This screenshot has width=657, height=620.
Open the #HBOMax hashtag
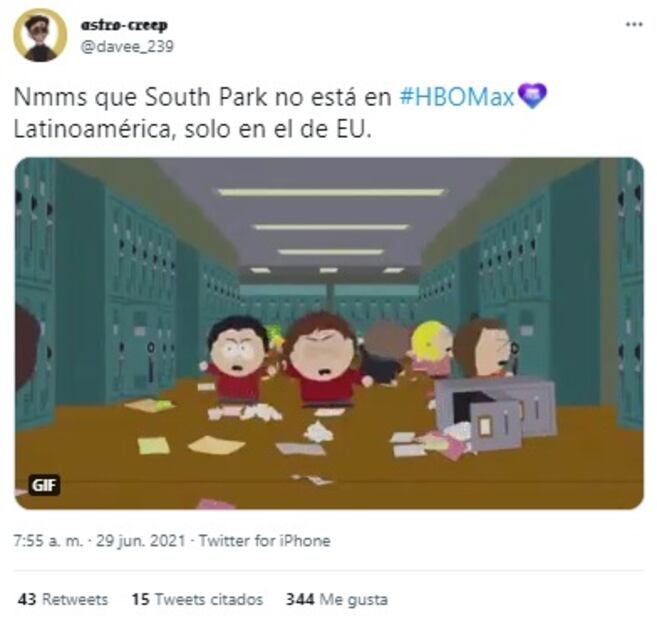(456, 97)
